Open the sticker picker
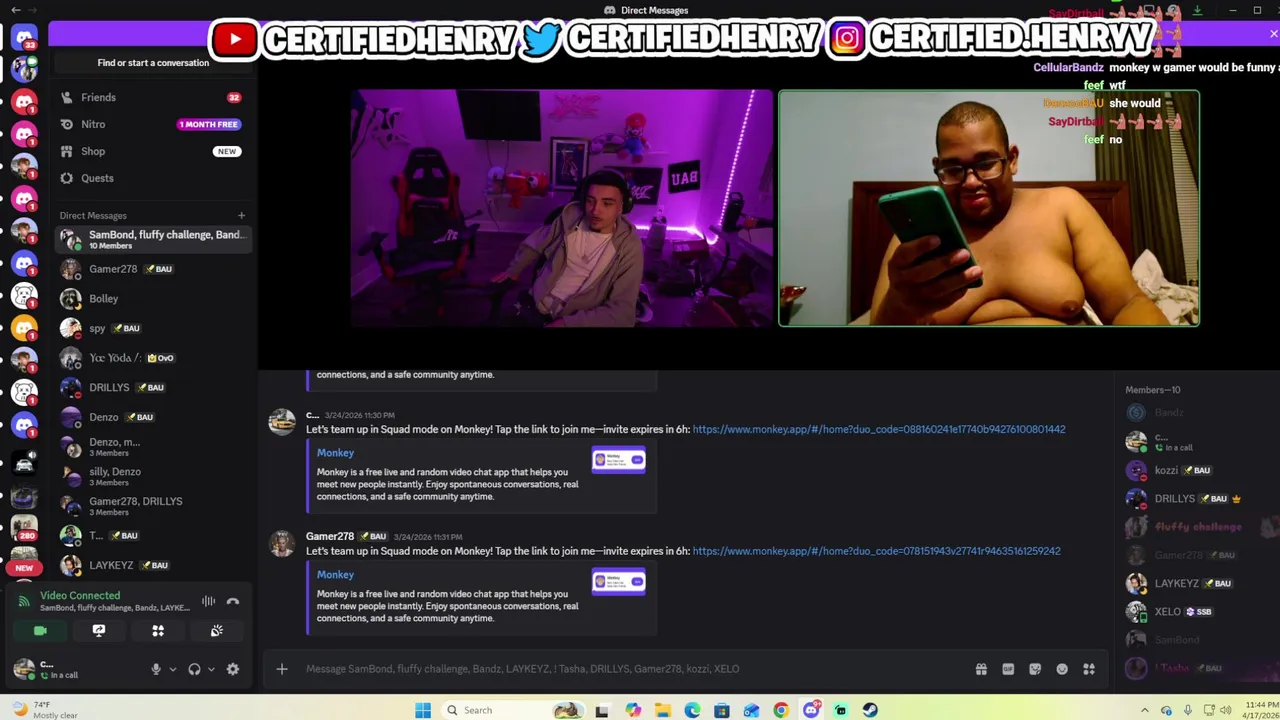This screenshot has height=720, width=1280. pyautogui.click(x=1035, y=669)
